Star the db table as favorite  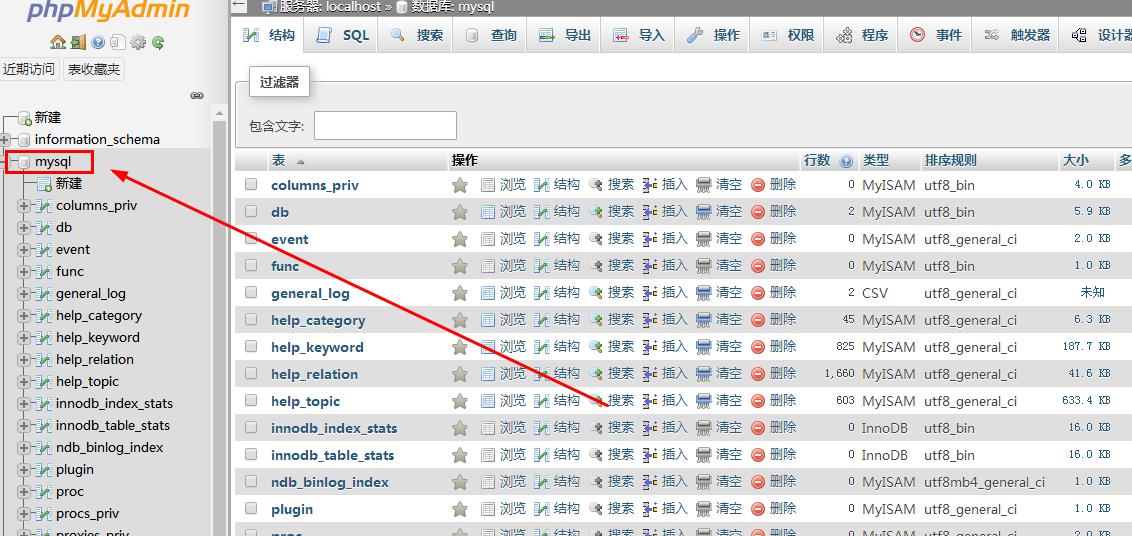460,212
